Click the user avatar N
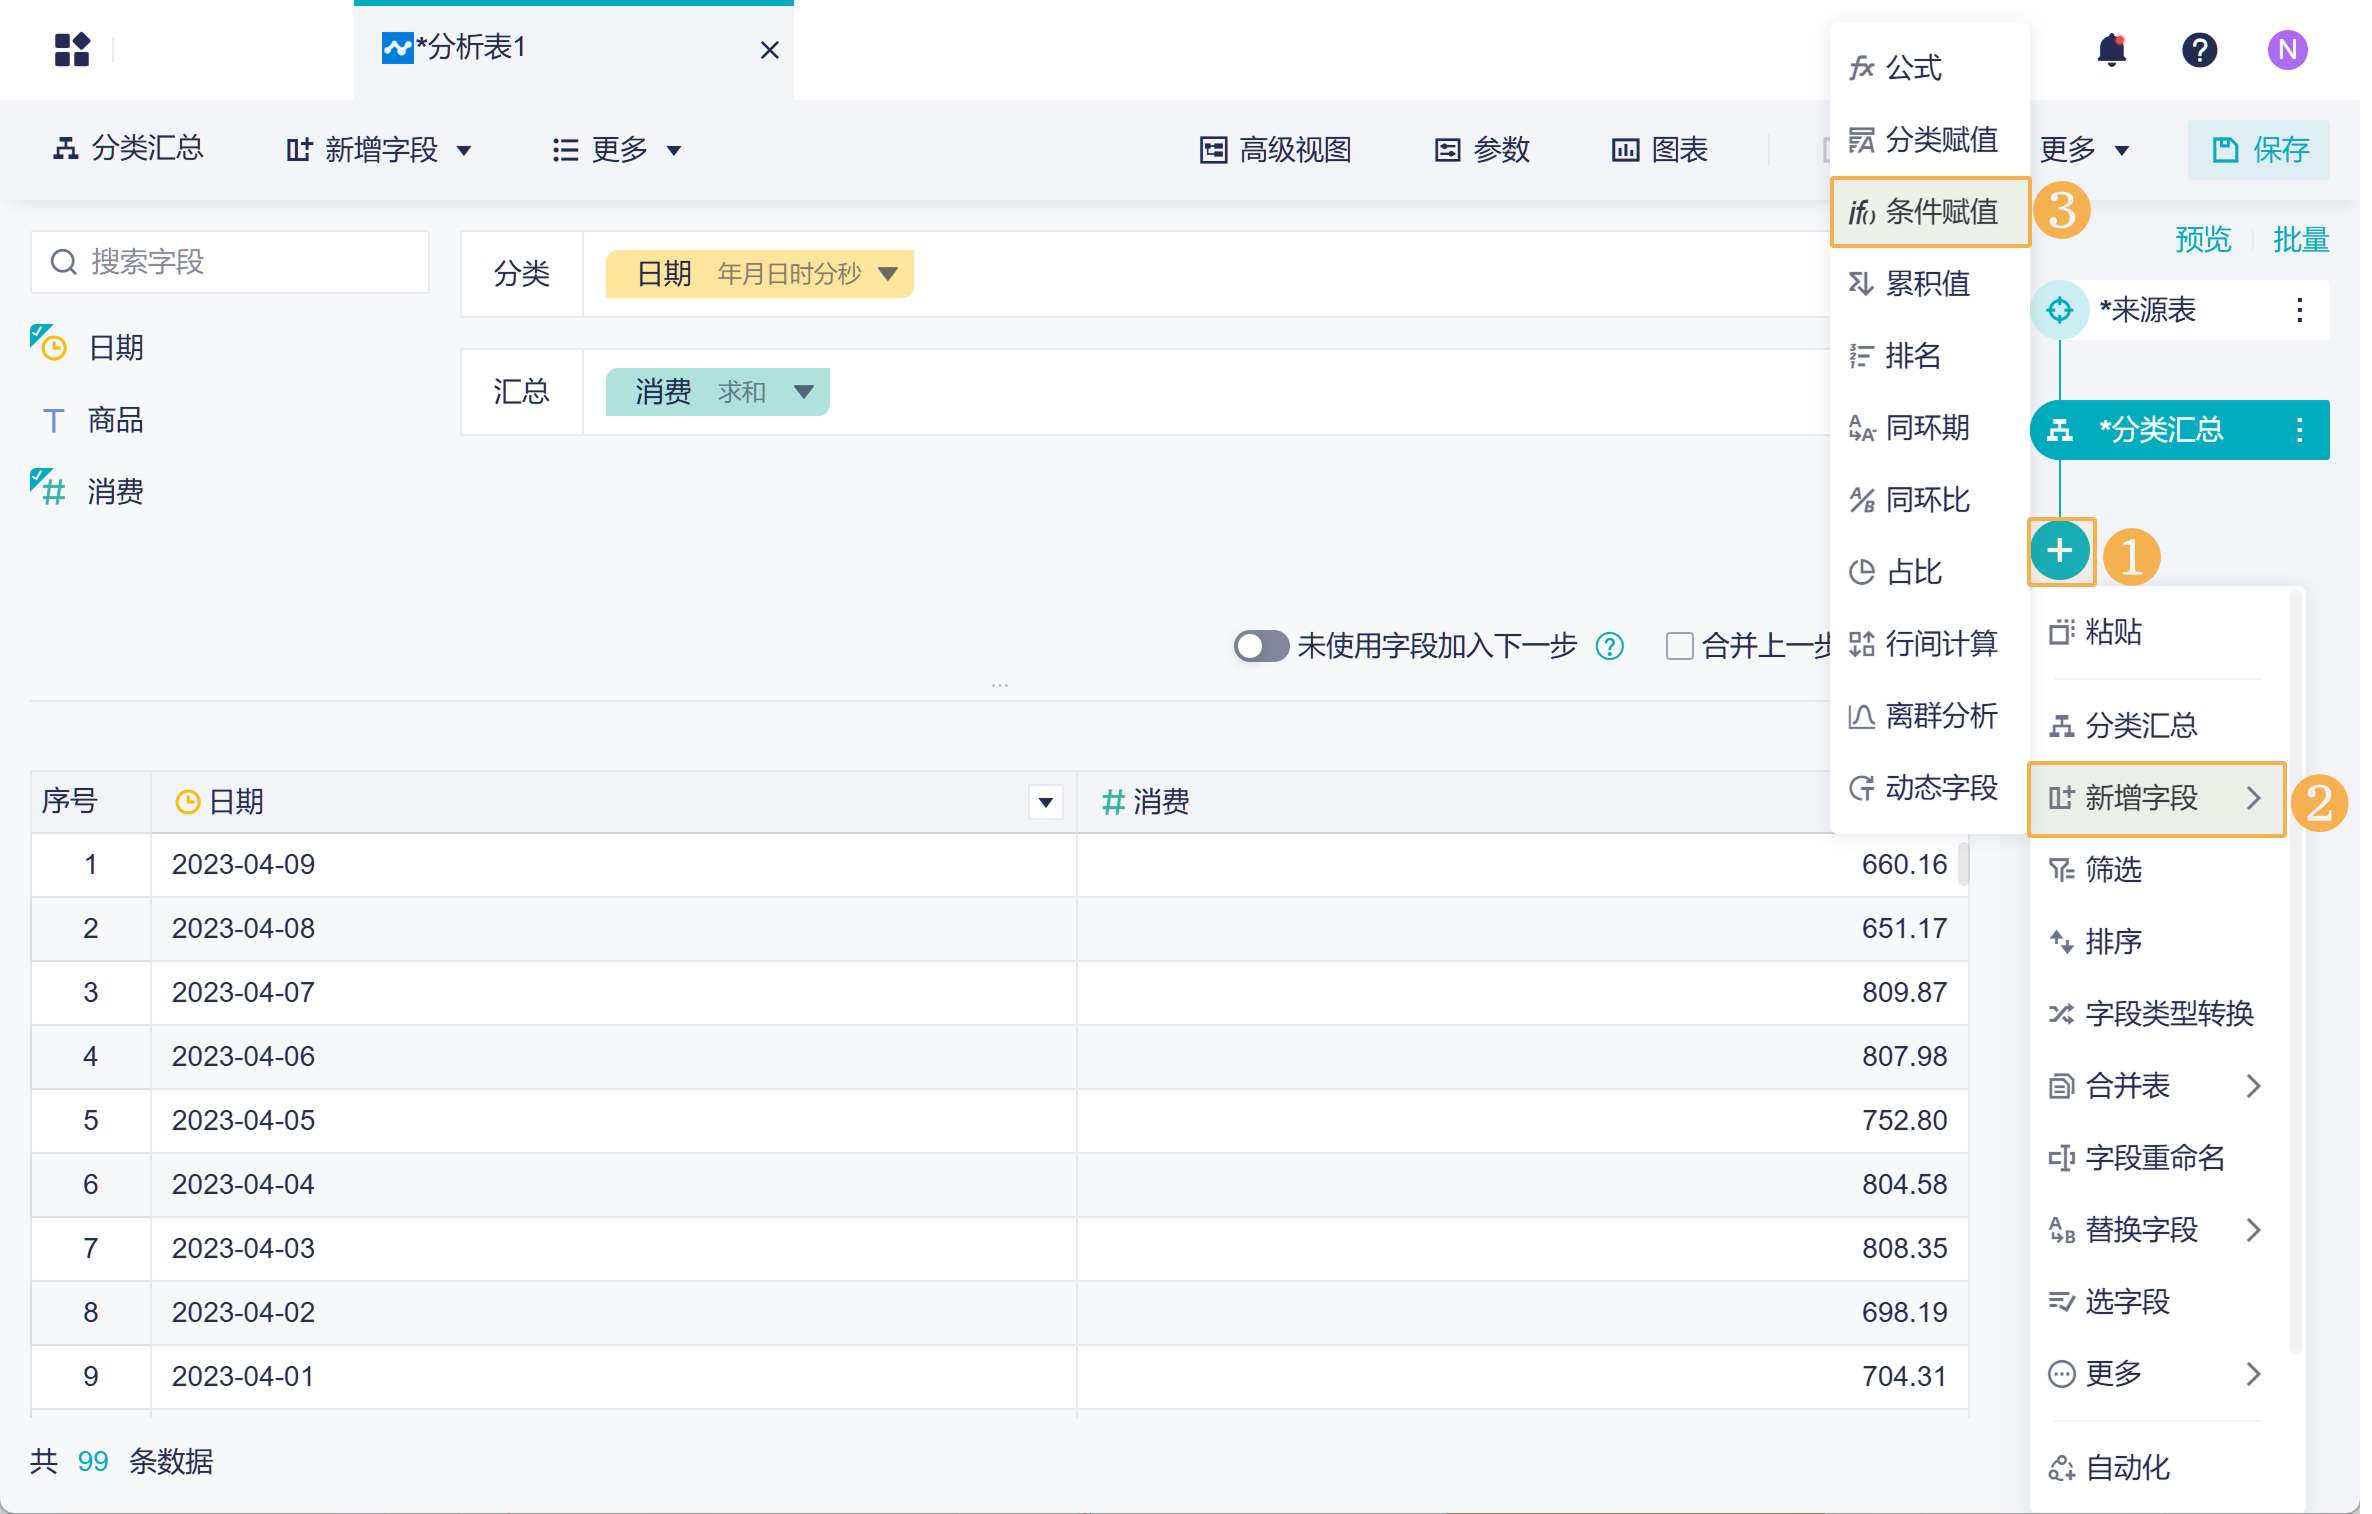The width and height of the screenshot is (2372, 1514). 2287,49
